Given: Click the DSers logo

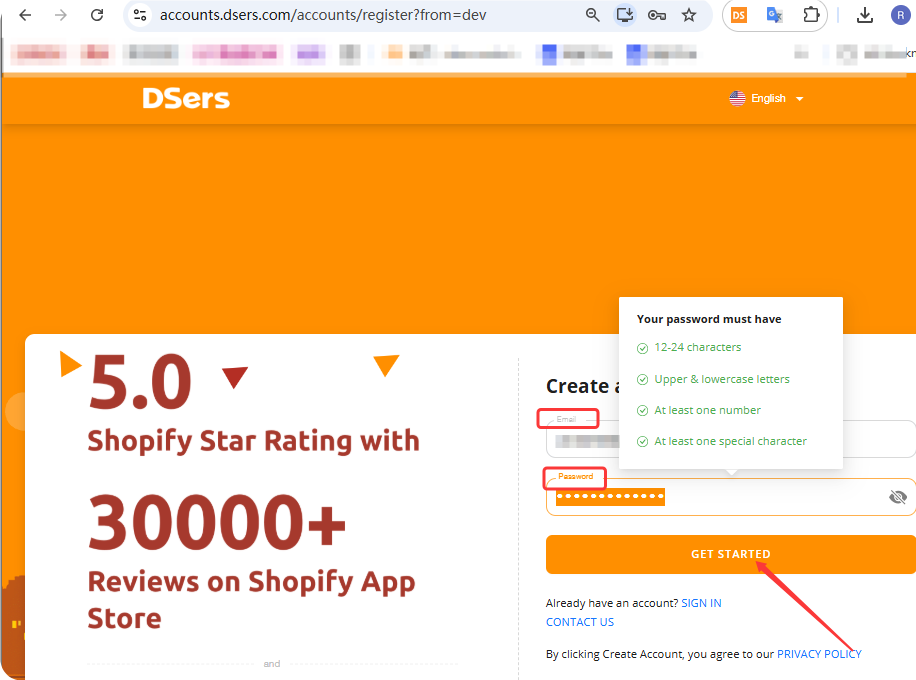Looking at the screenshot, I should tap(186, 98).
